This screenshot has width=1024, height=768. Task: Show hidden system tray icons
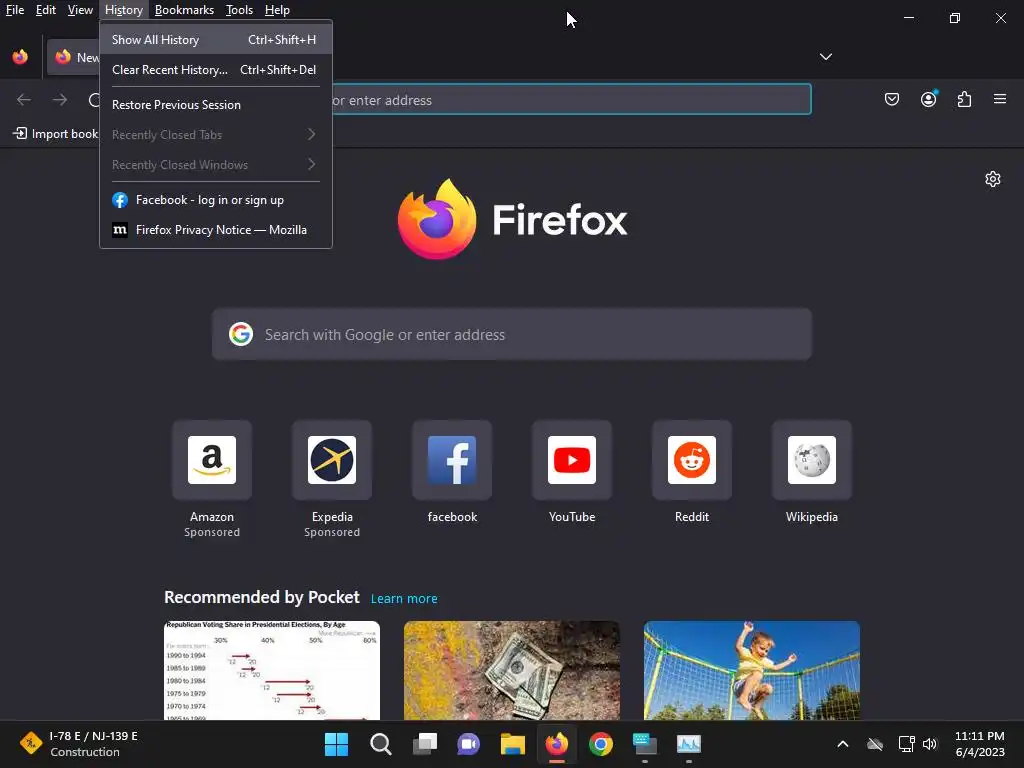click(842, 744)
